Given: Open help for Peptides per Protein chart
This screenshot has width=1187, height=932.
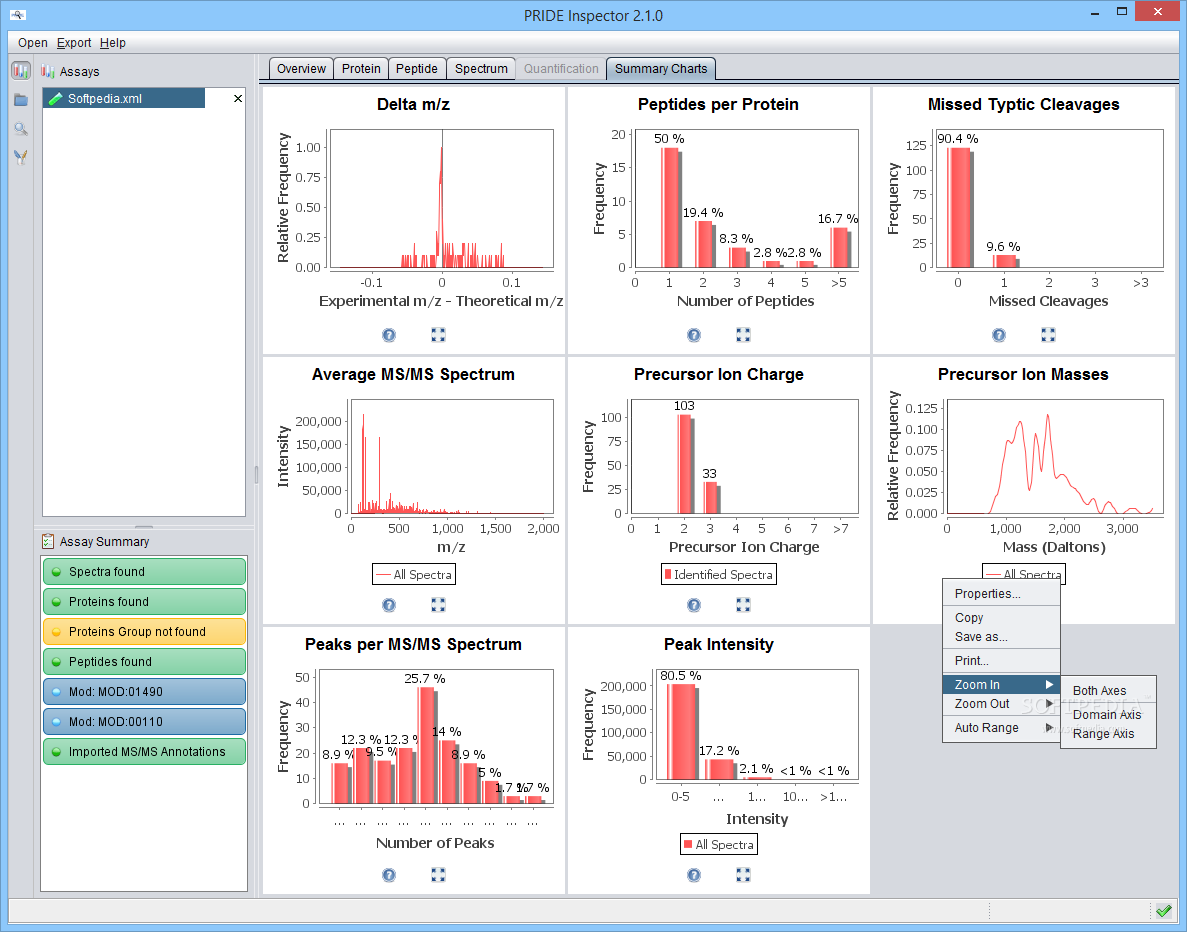Looking at the screenshot, I should (693, 335).
